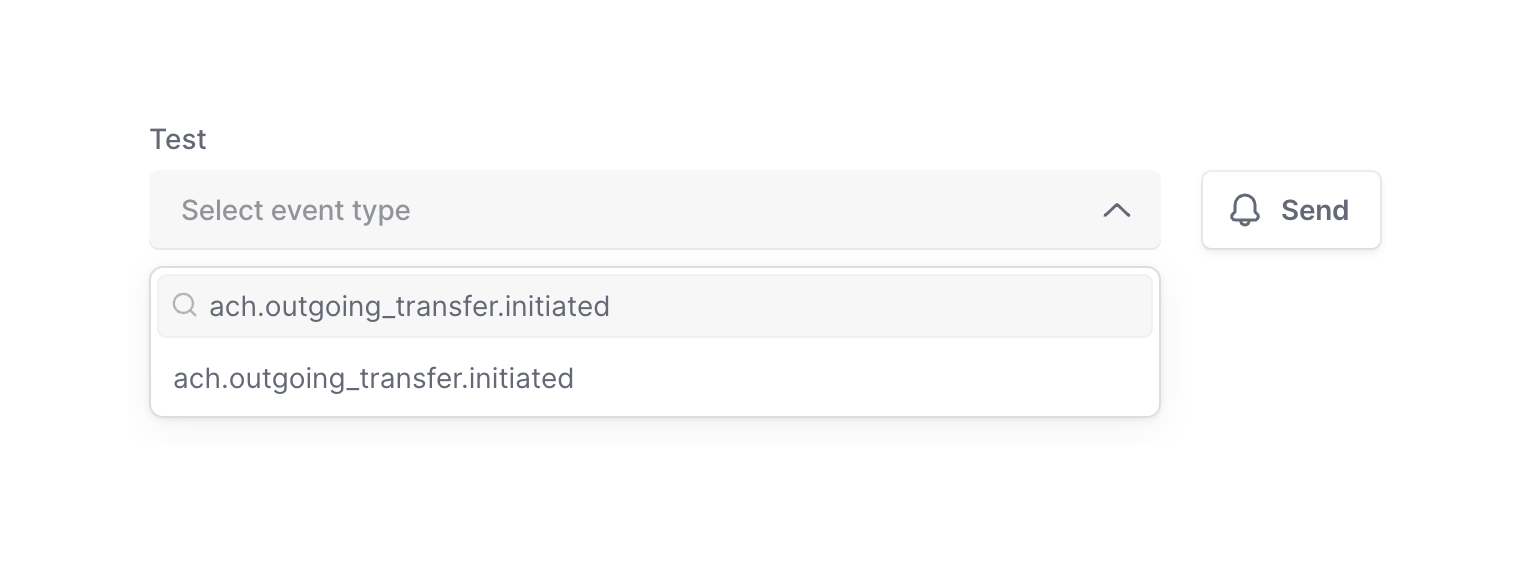Toggle the event type selector closed
This screenshot has width=1514, height=575.
(1116, 210)
